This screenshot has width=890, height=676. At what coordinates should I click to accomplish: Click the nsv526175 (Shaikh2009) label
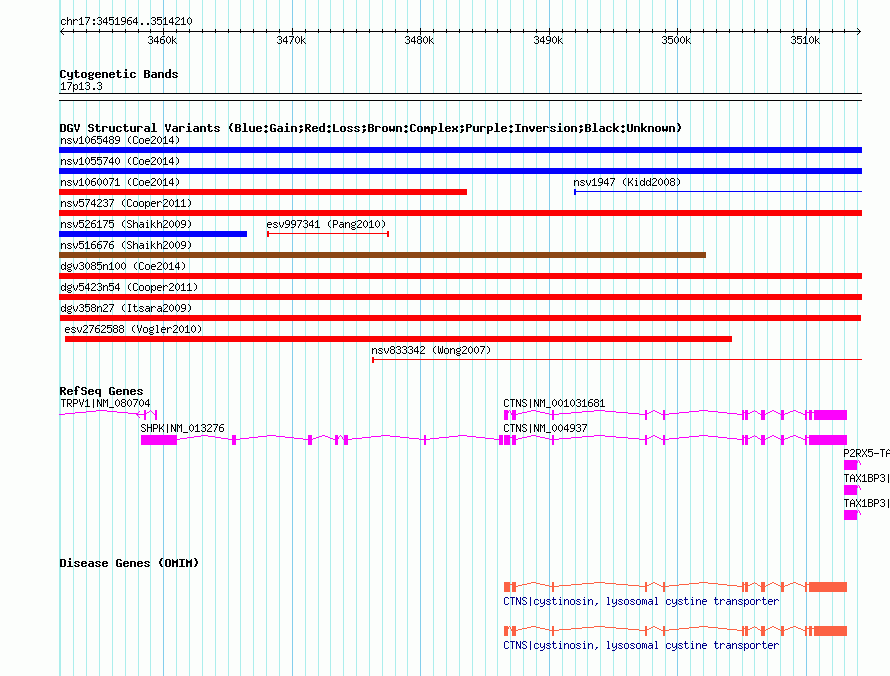pyautogui.click(x=126, y=224)
